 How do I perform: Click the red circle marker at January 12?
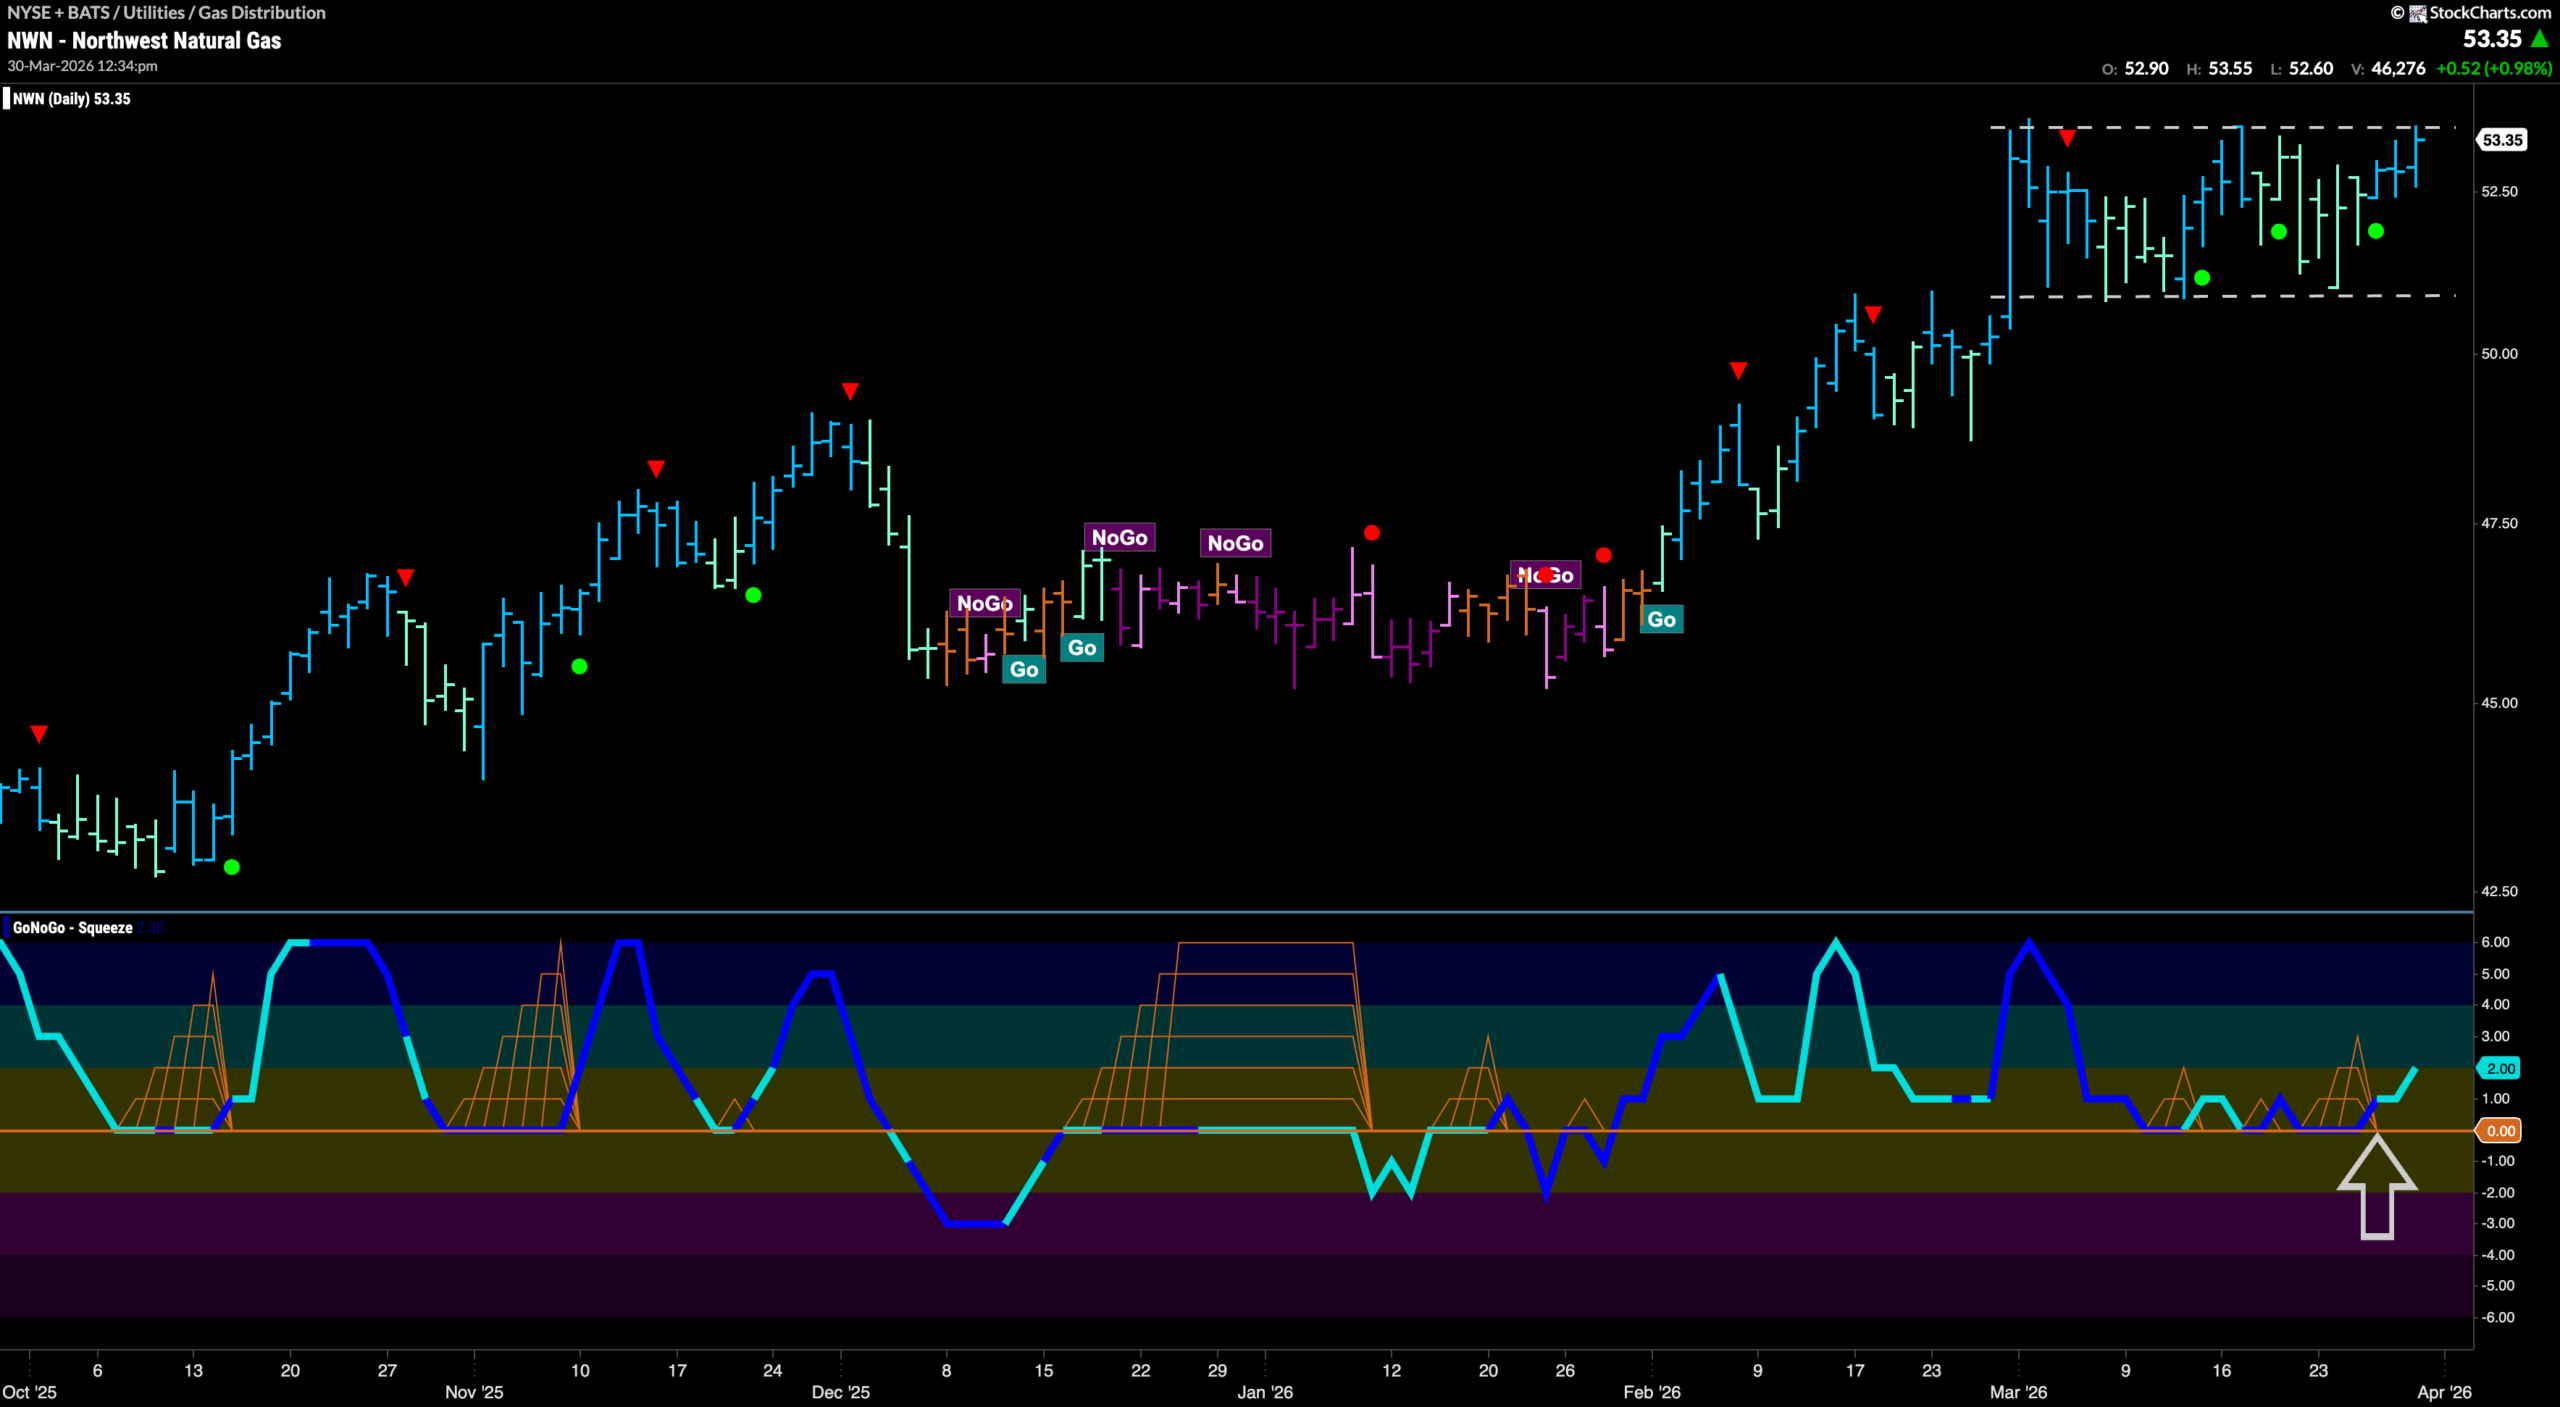pos(1372,533)
